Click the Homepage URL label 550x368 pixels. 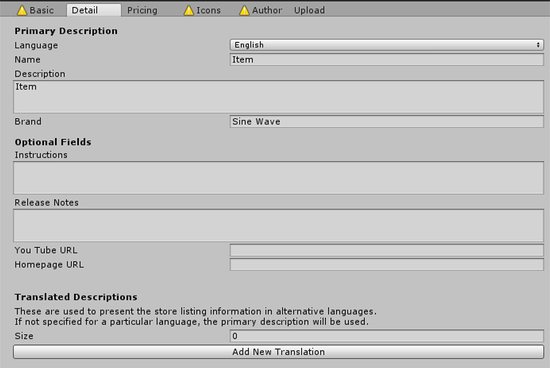(x=49, y=265)
